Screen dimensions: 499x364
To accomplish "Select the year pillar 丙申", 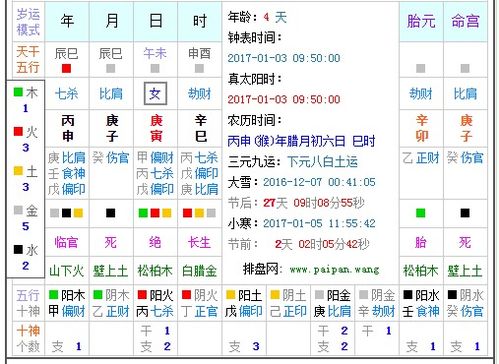I will point(68,128).
